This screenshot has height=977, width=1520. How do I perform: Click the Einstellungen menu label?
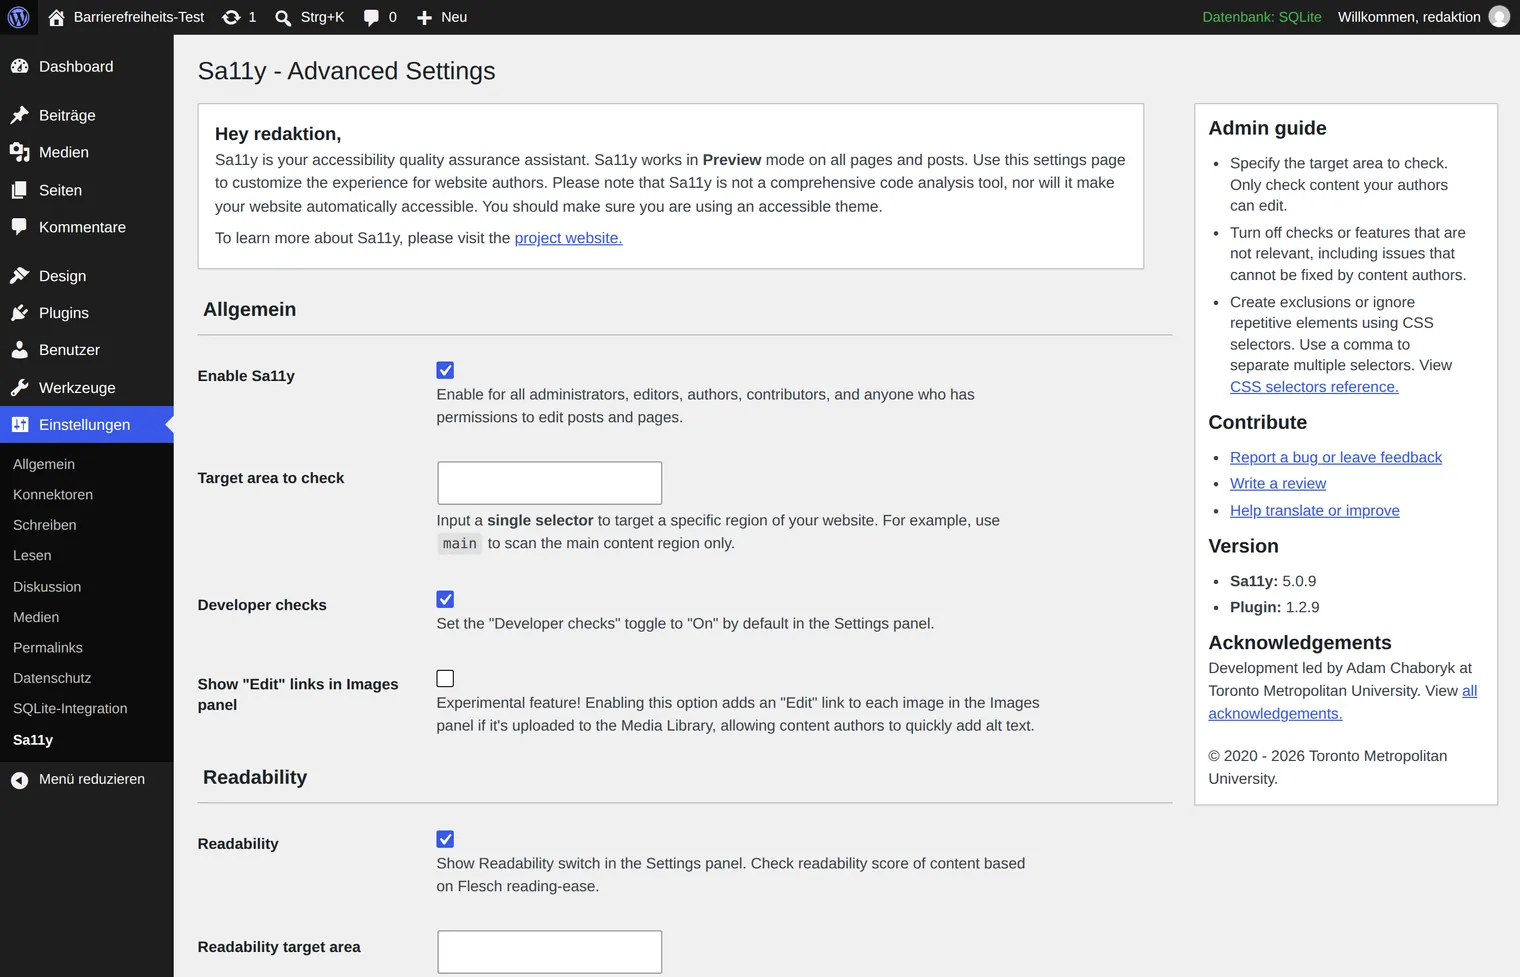(x=85, y=425)
